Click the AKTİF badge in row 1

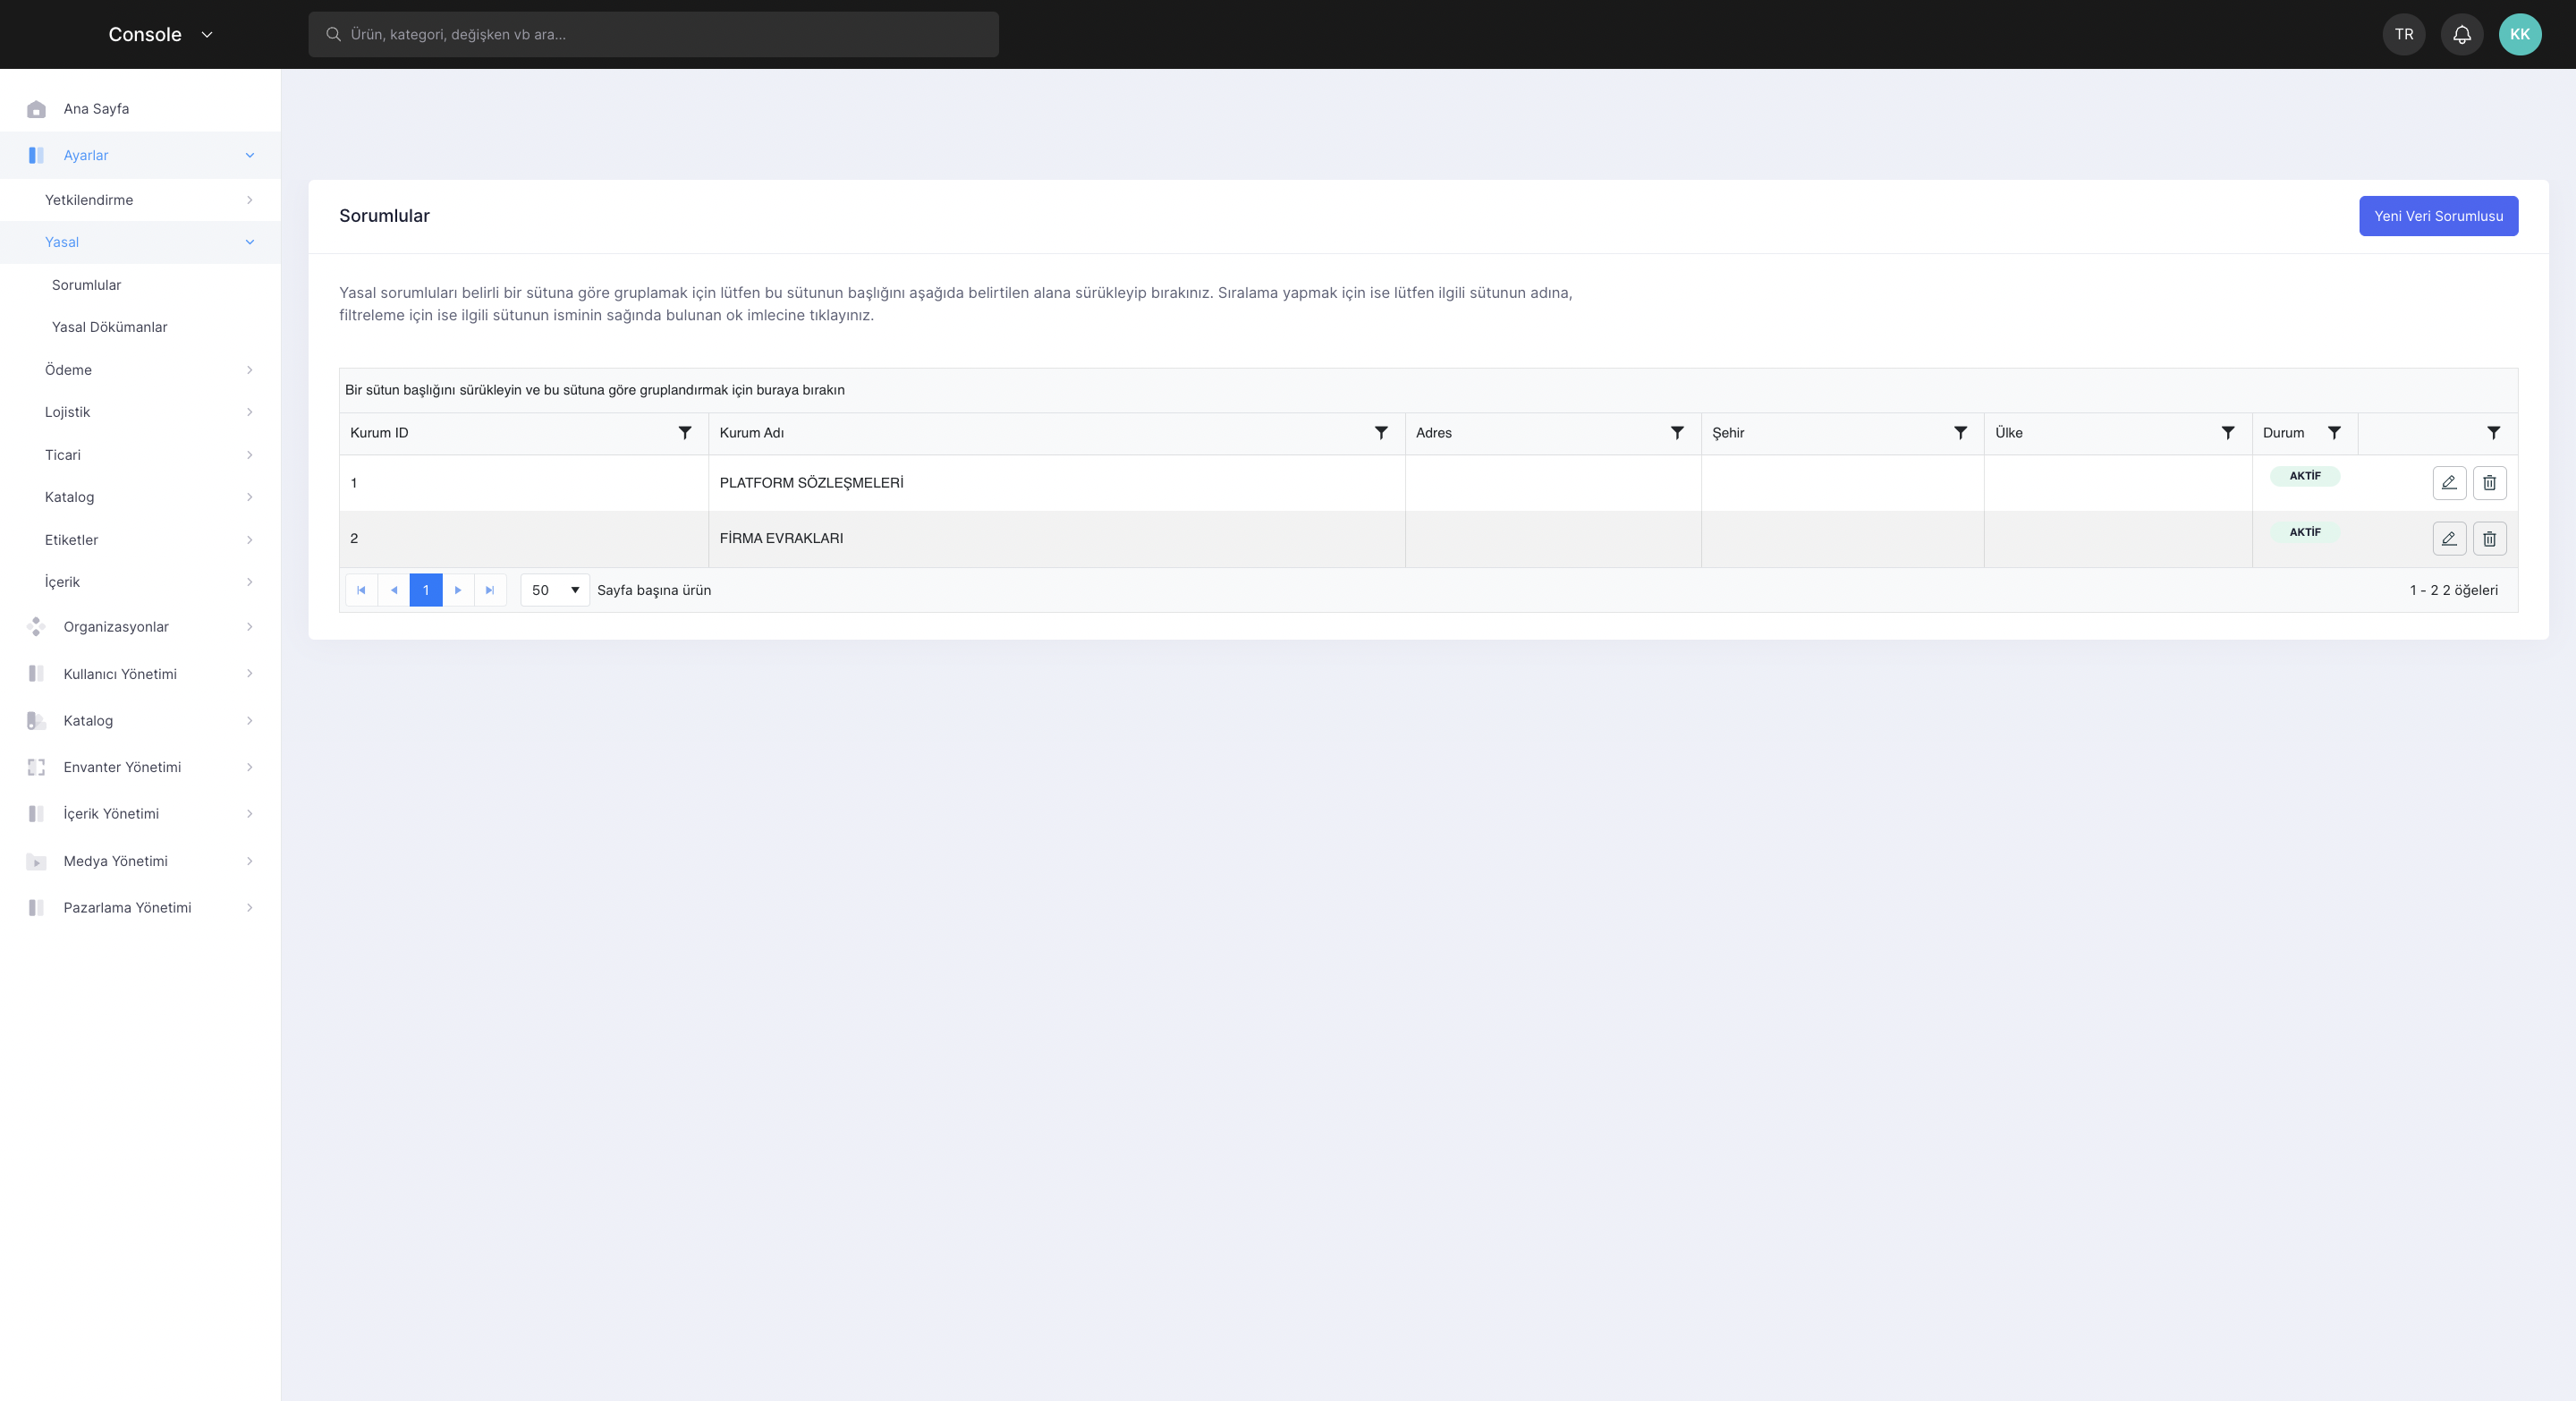2304,476
